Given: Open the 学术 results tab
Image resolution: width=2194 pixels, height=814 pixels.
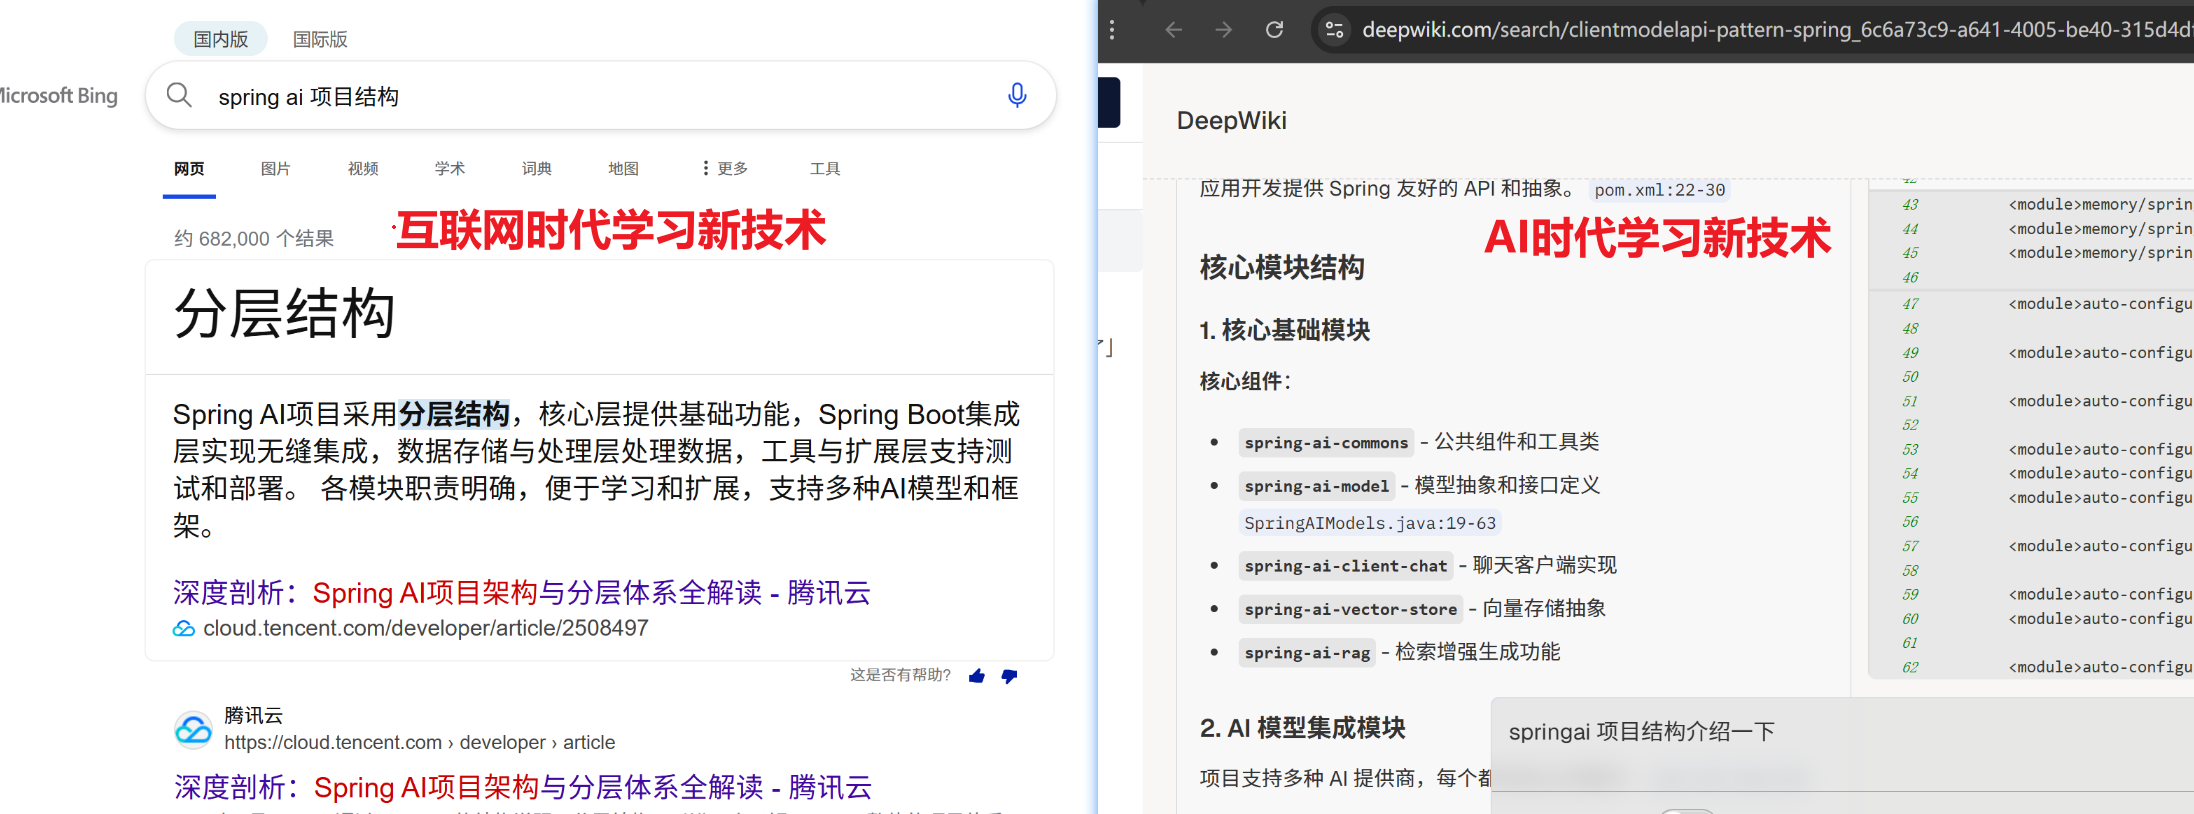Looking at the screenshot, I should (x=450, y=169).
